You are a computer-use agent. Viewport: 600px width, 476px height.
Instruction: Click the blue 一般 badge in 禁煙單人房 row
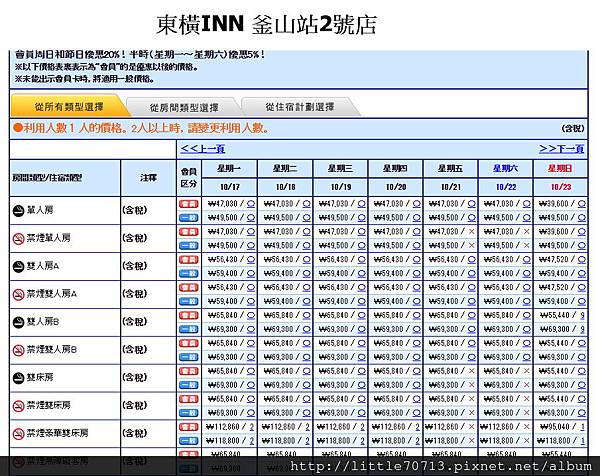189,246
